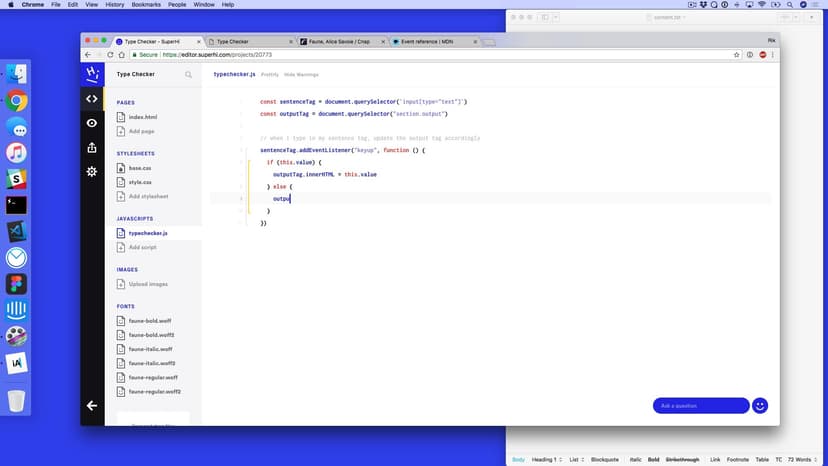The image size is (828, 466).
Task: Reload the page in Chrome
Action: (x=122, y=54)
